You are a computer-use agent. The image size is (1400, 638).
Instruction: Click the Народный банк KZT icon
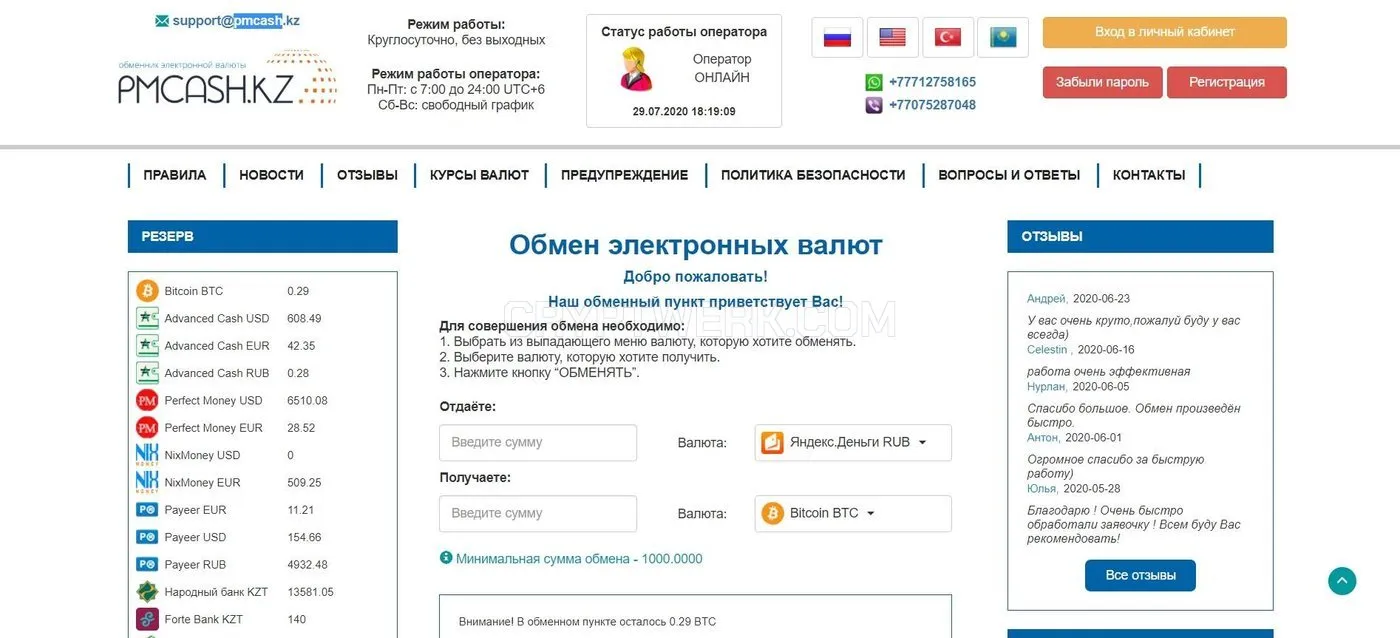click(x=147, y=592)
